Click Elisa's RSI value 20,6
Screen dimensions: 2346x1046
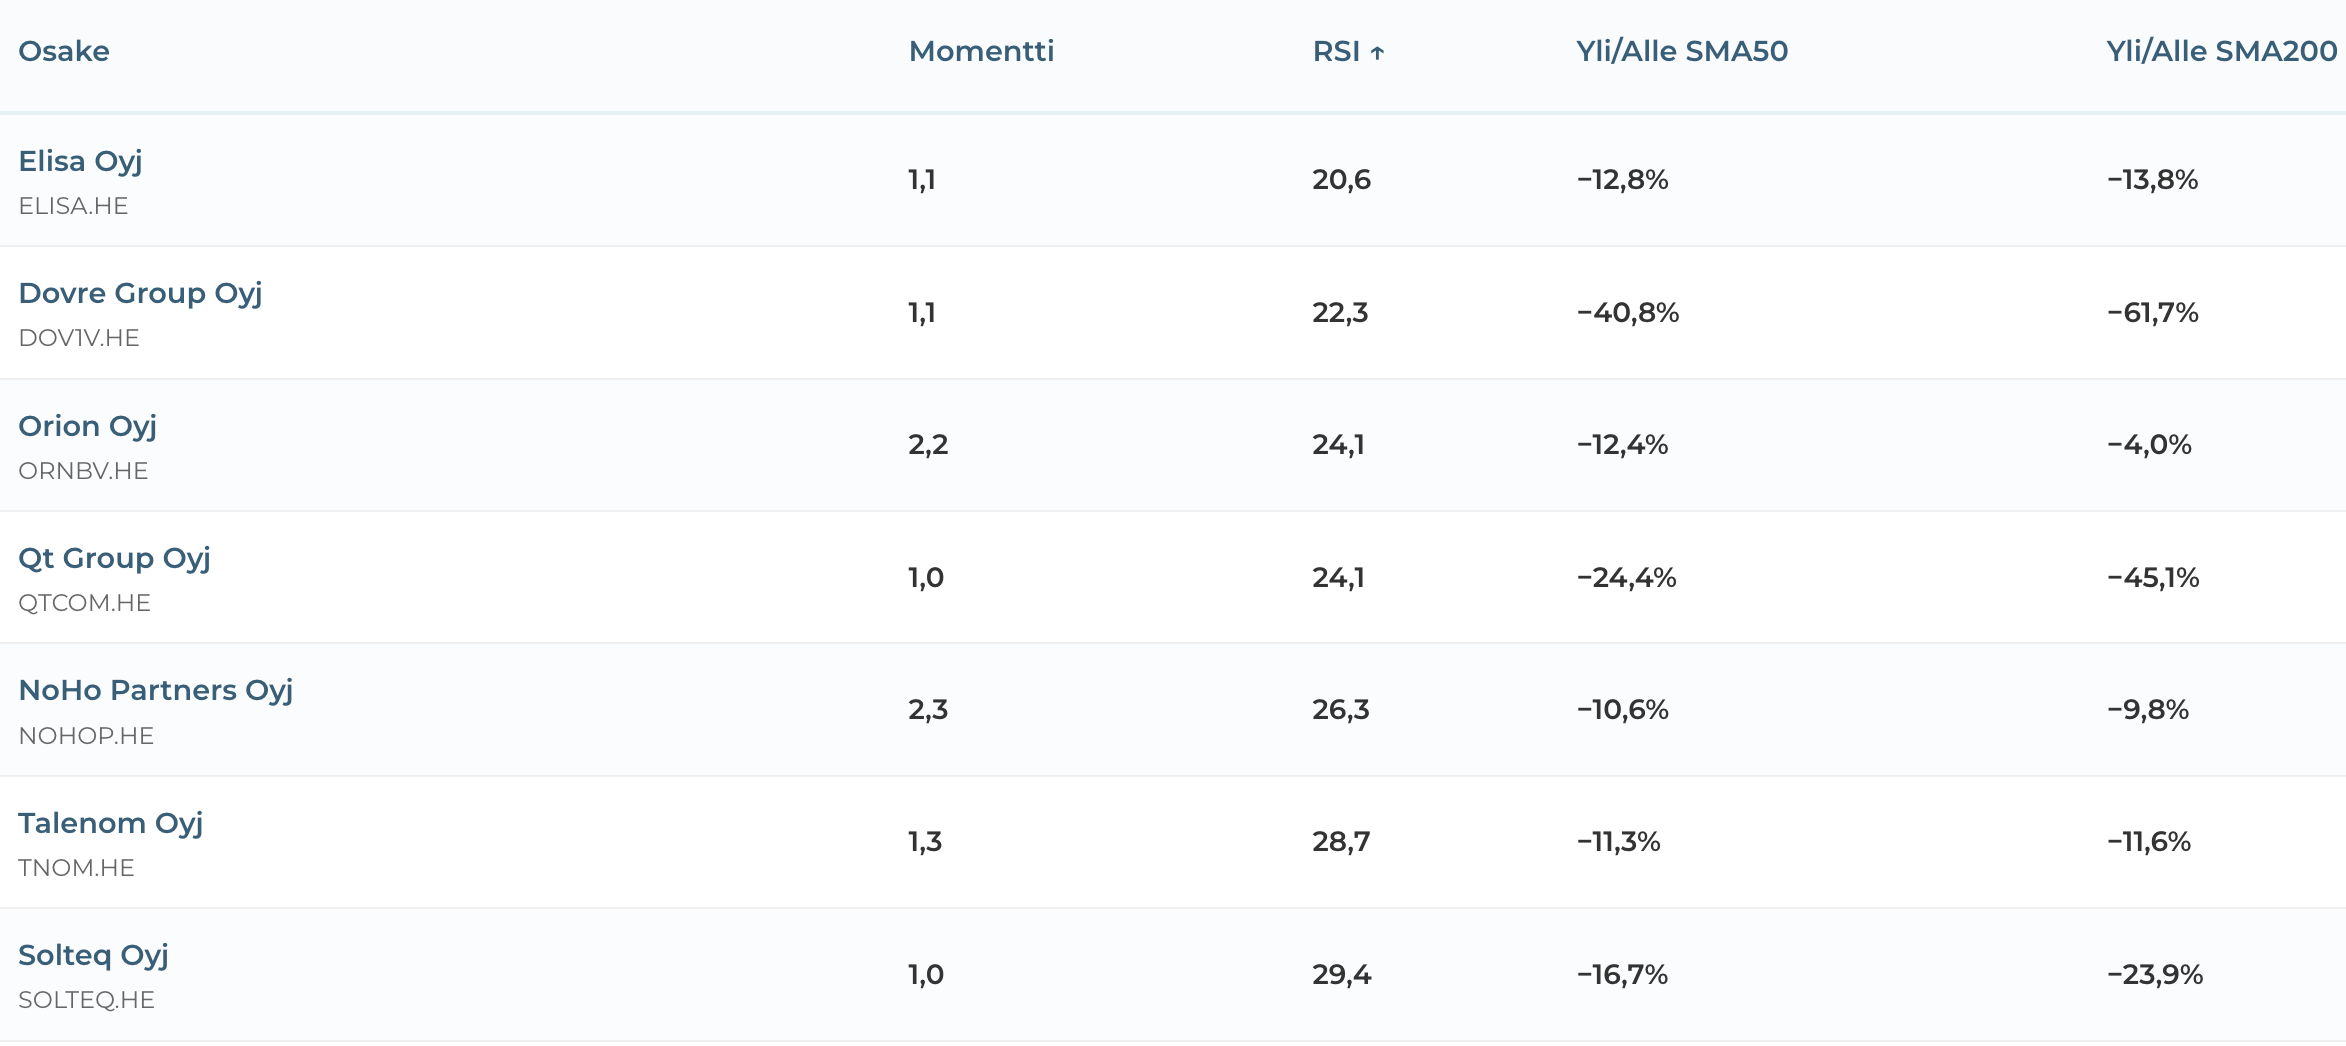1341,180
